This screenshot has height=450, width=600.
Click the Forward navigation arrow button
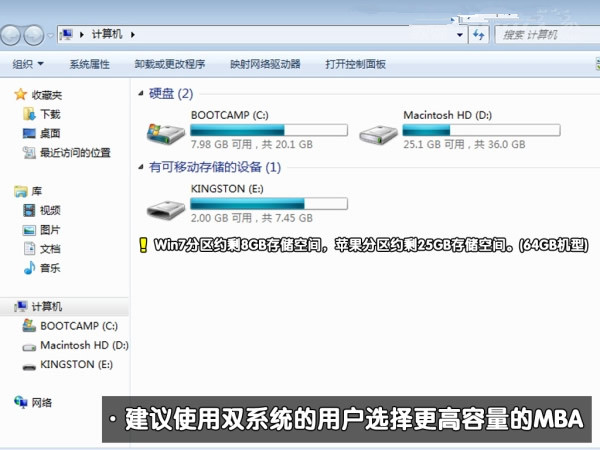pyautogui.click(x=34, y=35)
